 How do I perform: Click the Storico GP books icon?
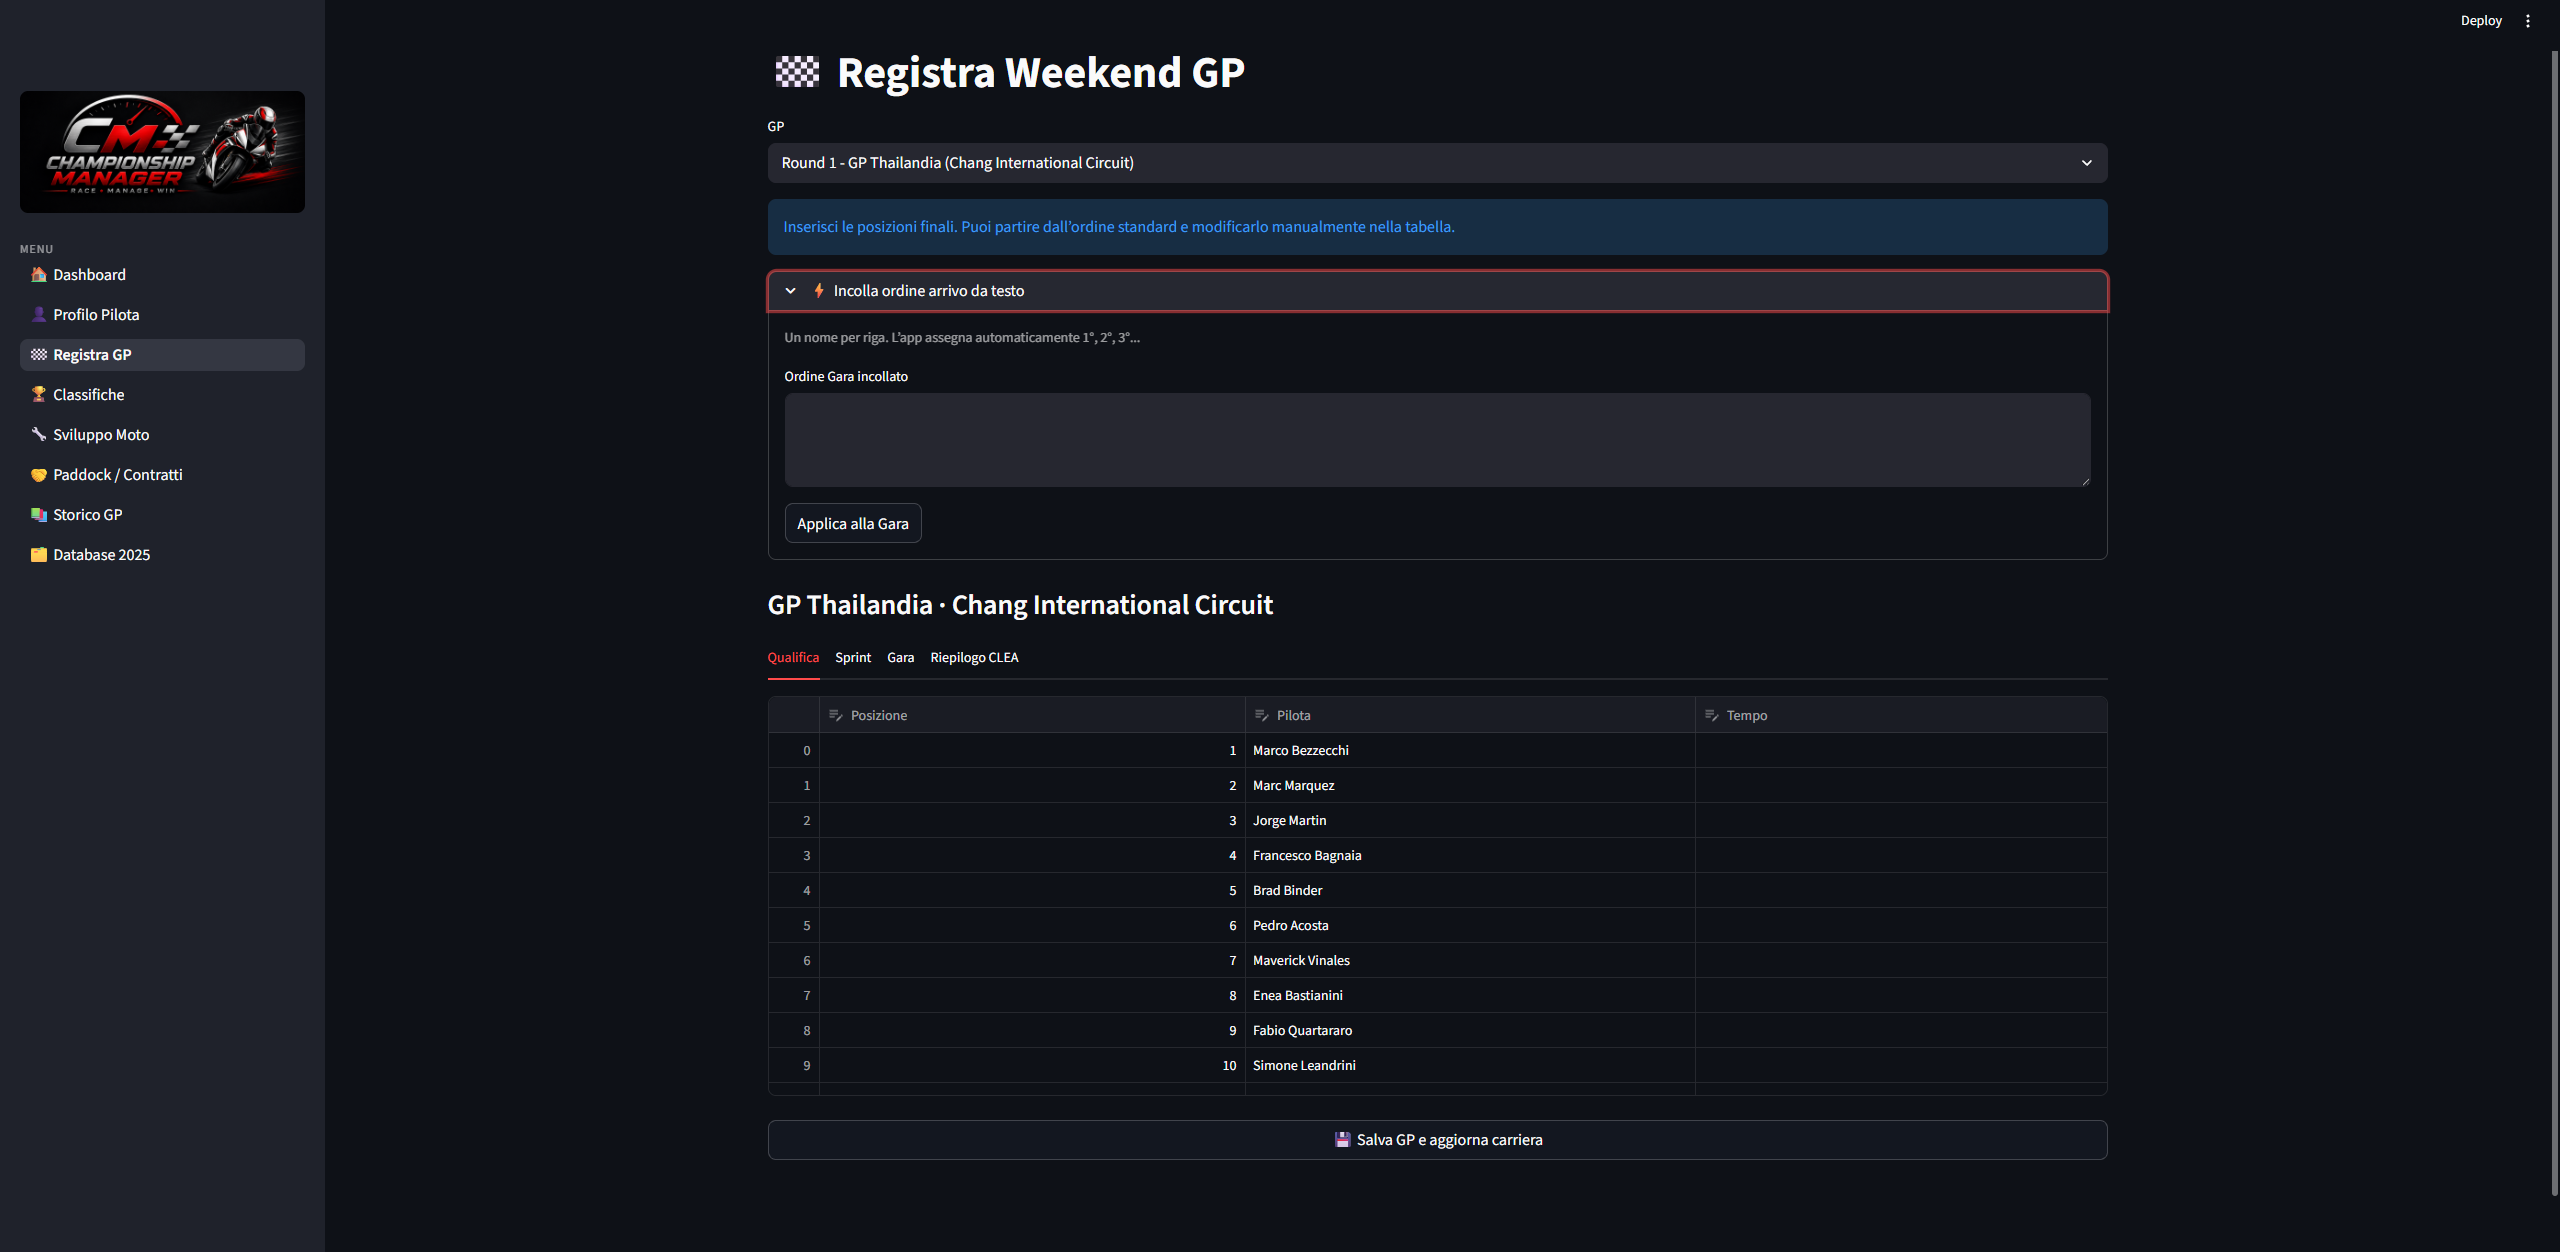[39, 514]
